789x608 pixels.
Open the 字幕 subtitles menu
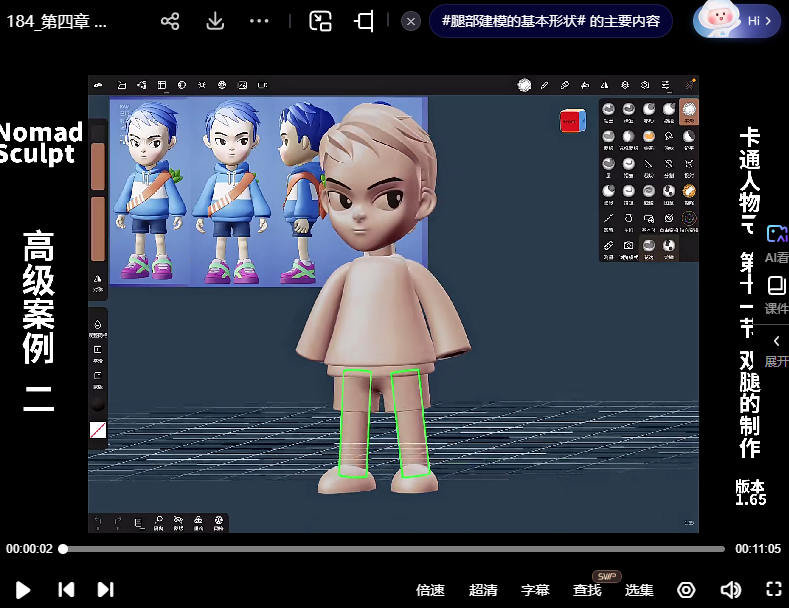click(x=535, y=590)
